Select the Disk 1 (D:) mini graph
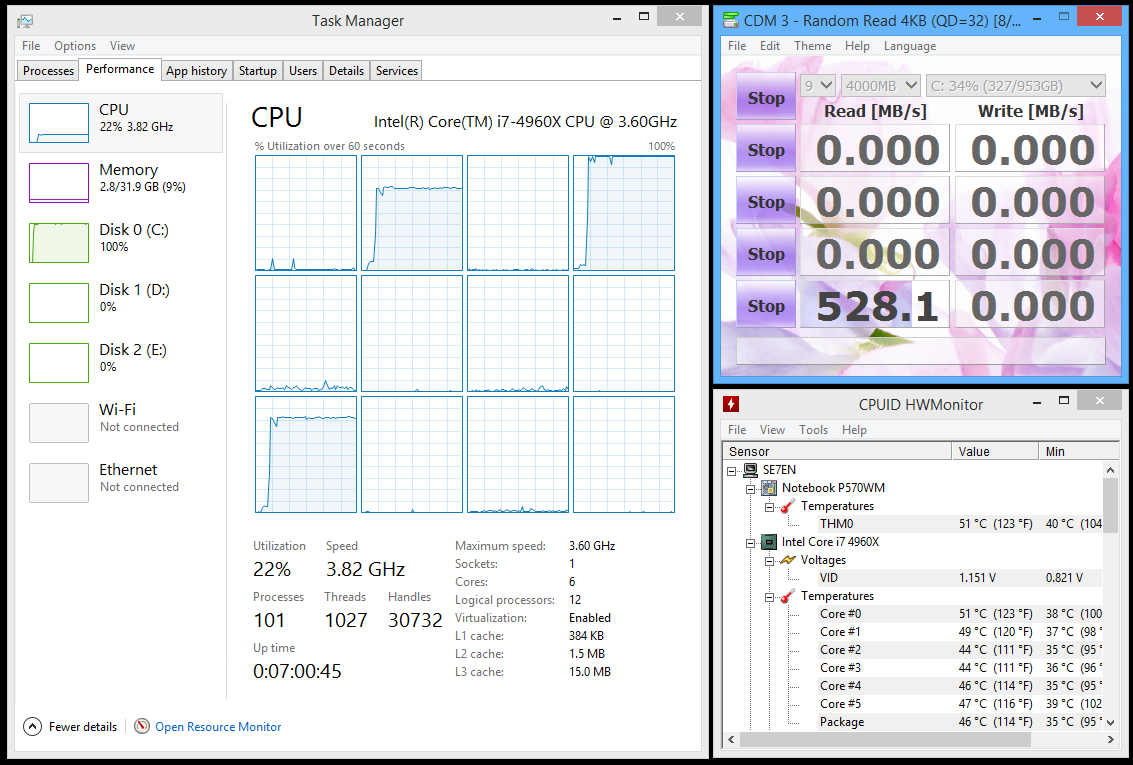The image size is (1133, 765). click(59, 303)
